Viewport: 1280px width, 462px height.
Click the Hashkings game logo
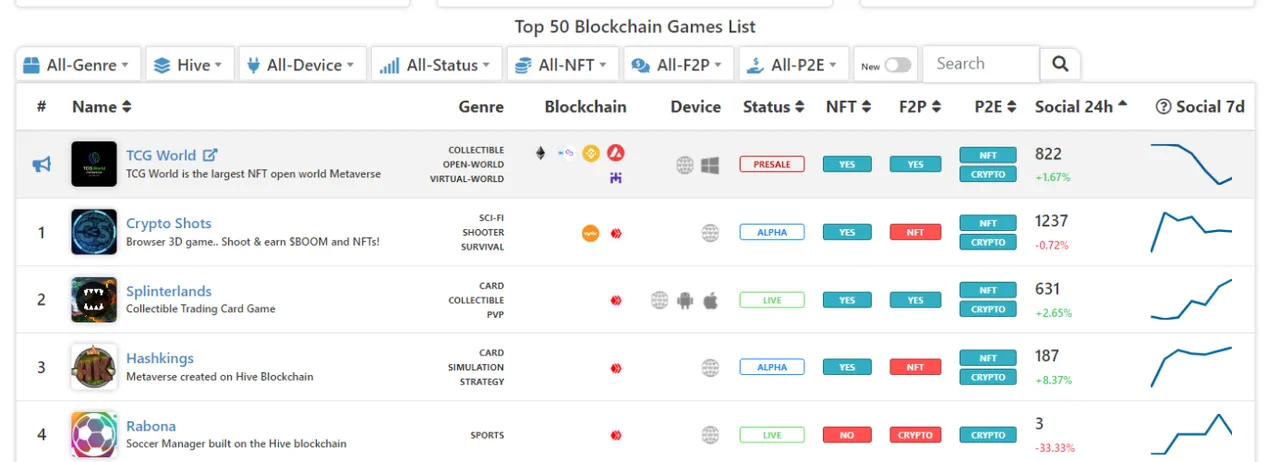[94, 367]
